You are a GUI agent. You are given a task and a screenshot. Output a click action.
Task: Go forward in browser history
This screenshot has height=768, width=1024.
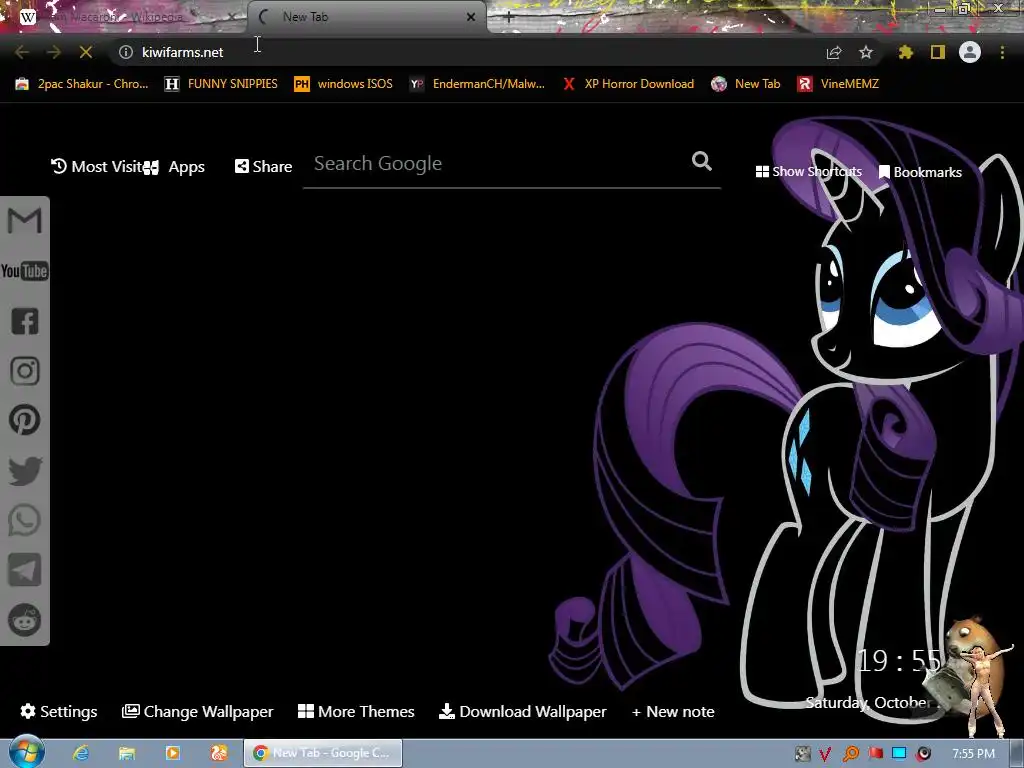pos(54,52)
